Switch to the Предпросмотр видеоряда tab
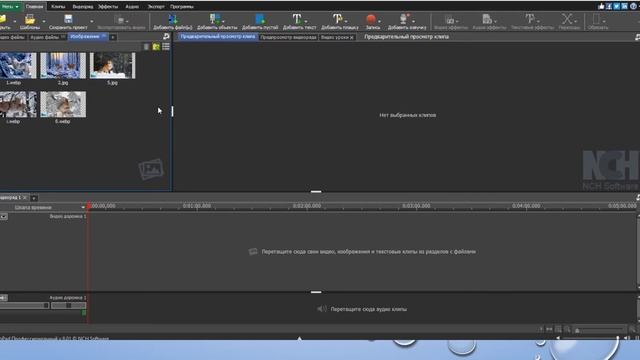The image size is (640, 360). coord(288,37)
